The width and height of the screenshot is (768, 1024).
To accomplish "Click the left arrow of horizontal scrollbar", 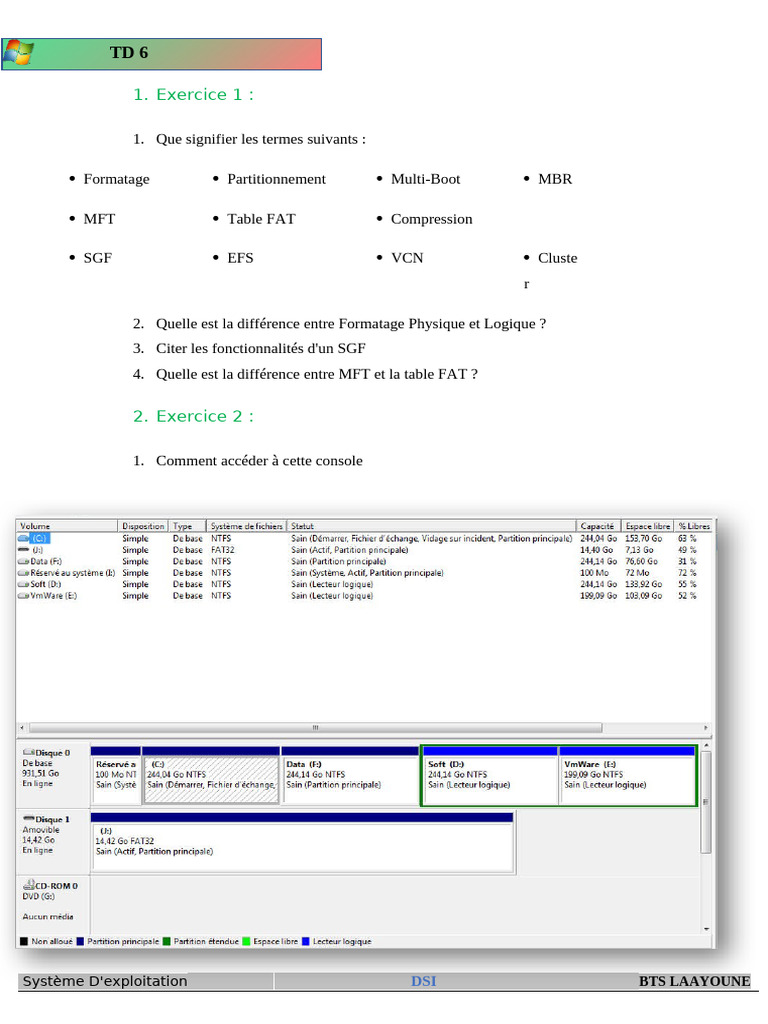I will (x=22, y=728).
